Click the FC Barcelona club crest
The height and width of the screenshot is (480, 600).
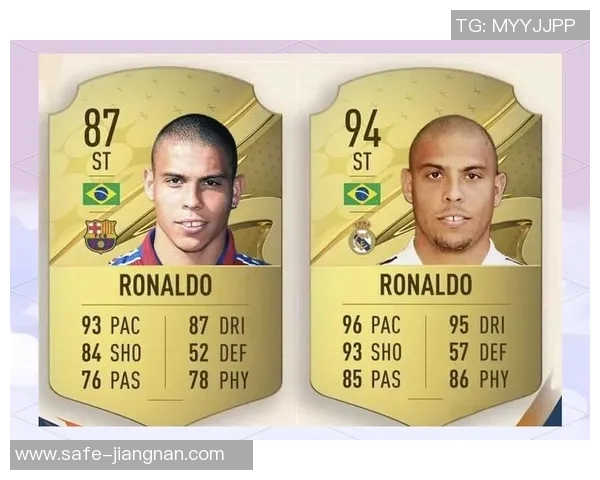point(100,236)
